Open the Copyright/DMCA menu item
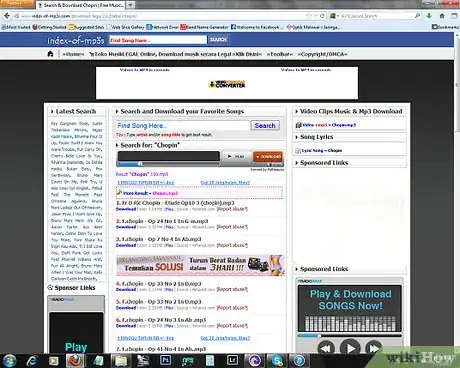 click(322, 54)
